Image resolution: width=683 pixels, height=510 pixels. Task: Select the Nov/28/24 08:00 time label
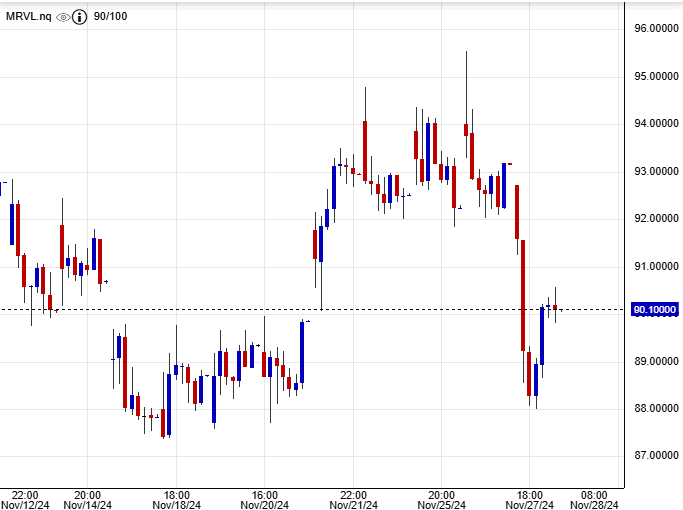(x=593, y=500)
